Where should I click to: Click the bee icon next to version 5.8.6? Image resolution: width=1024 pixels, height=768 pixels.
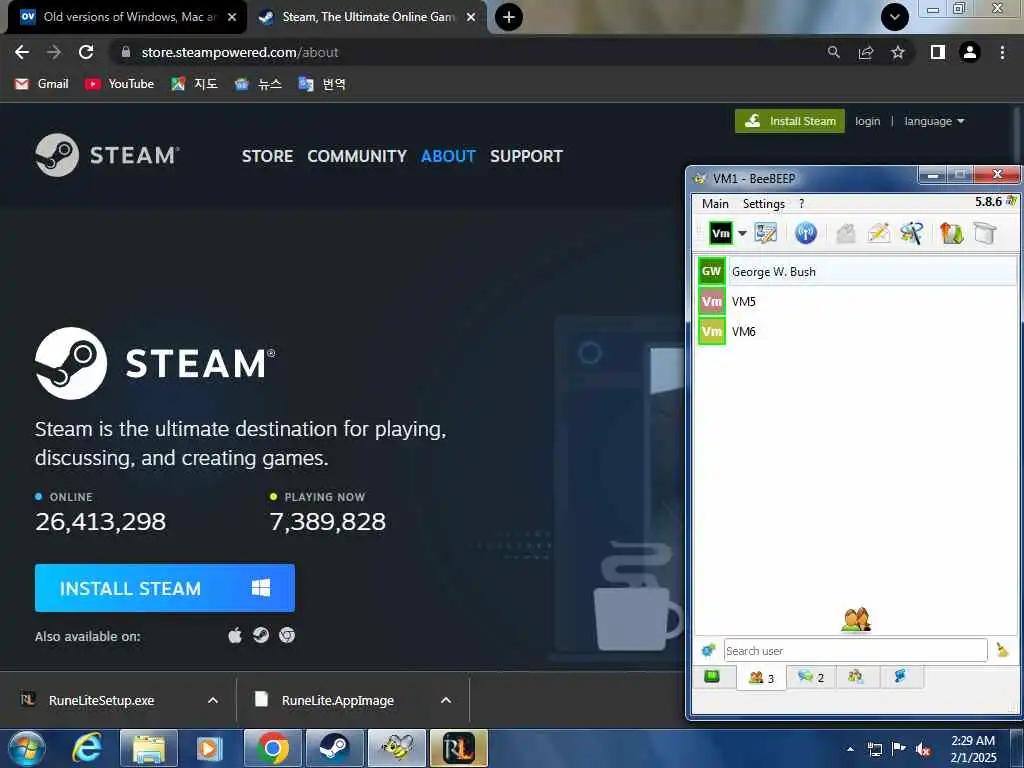[1011, 201]
